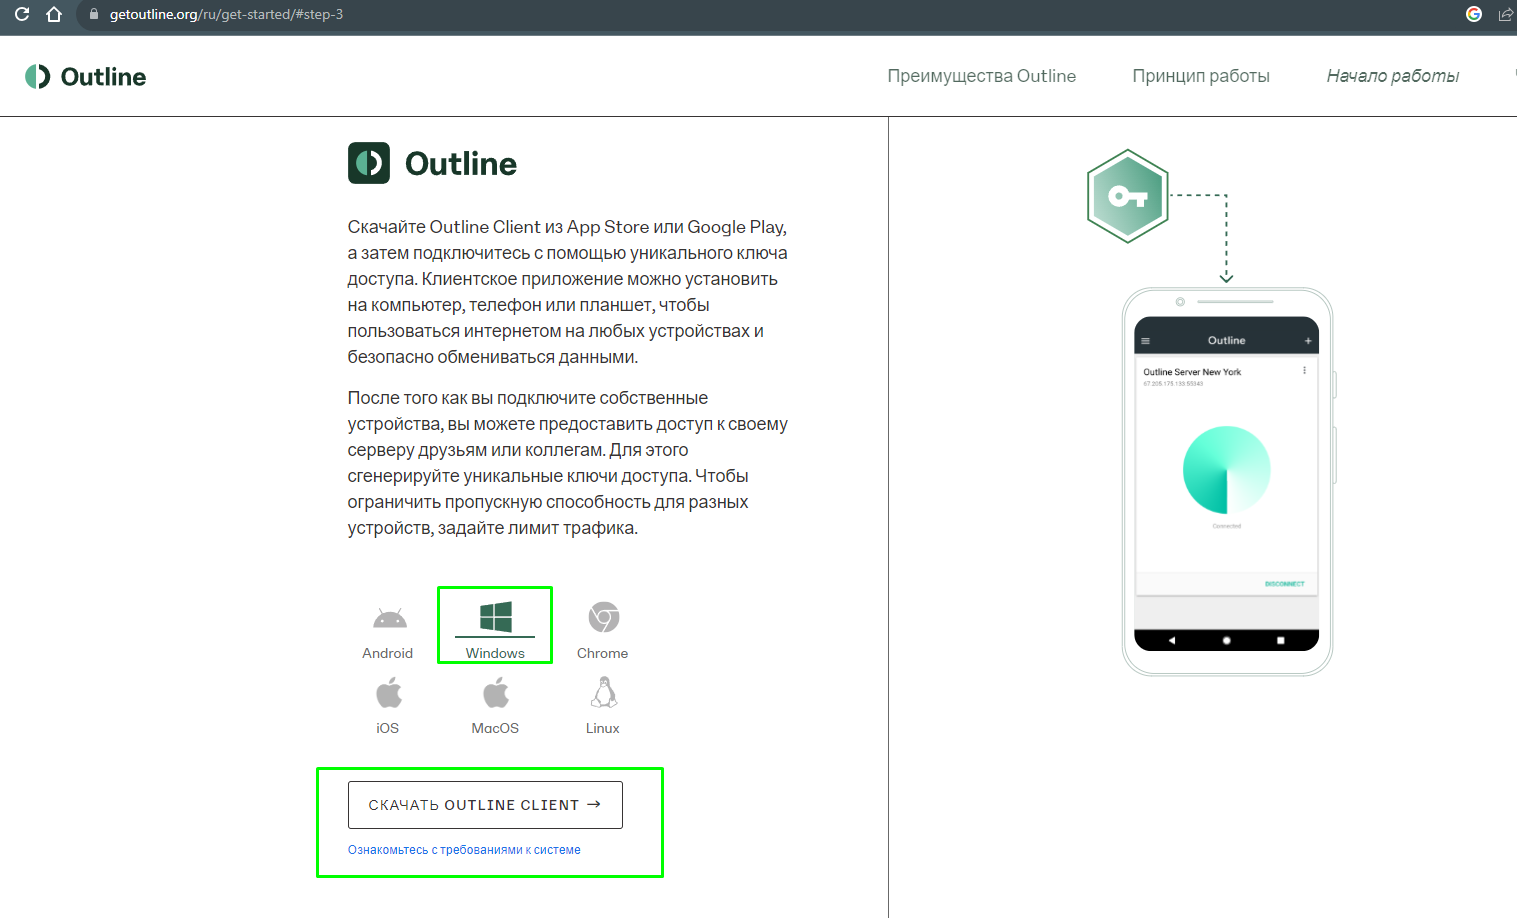The height and width of the screenshot is (918, 1517).
Task: Click the getoutline.org URL address field
Action: pyautogui.click(x=226, y=14)
